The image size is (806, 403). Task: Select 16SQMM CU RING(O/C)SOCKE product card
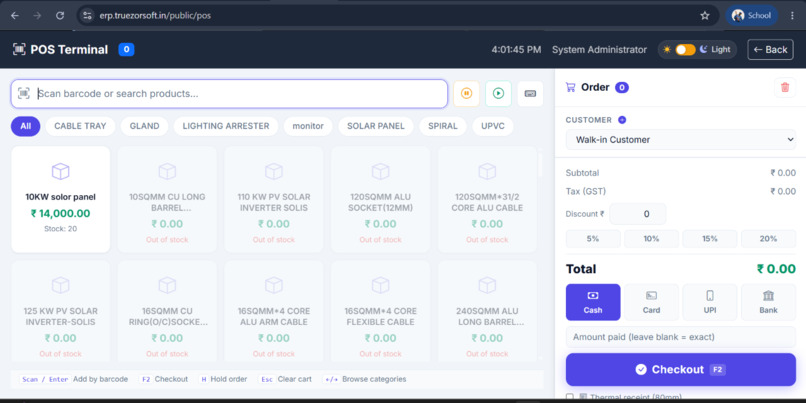click(167, 311)
